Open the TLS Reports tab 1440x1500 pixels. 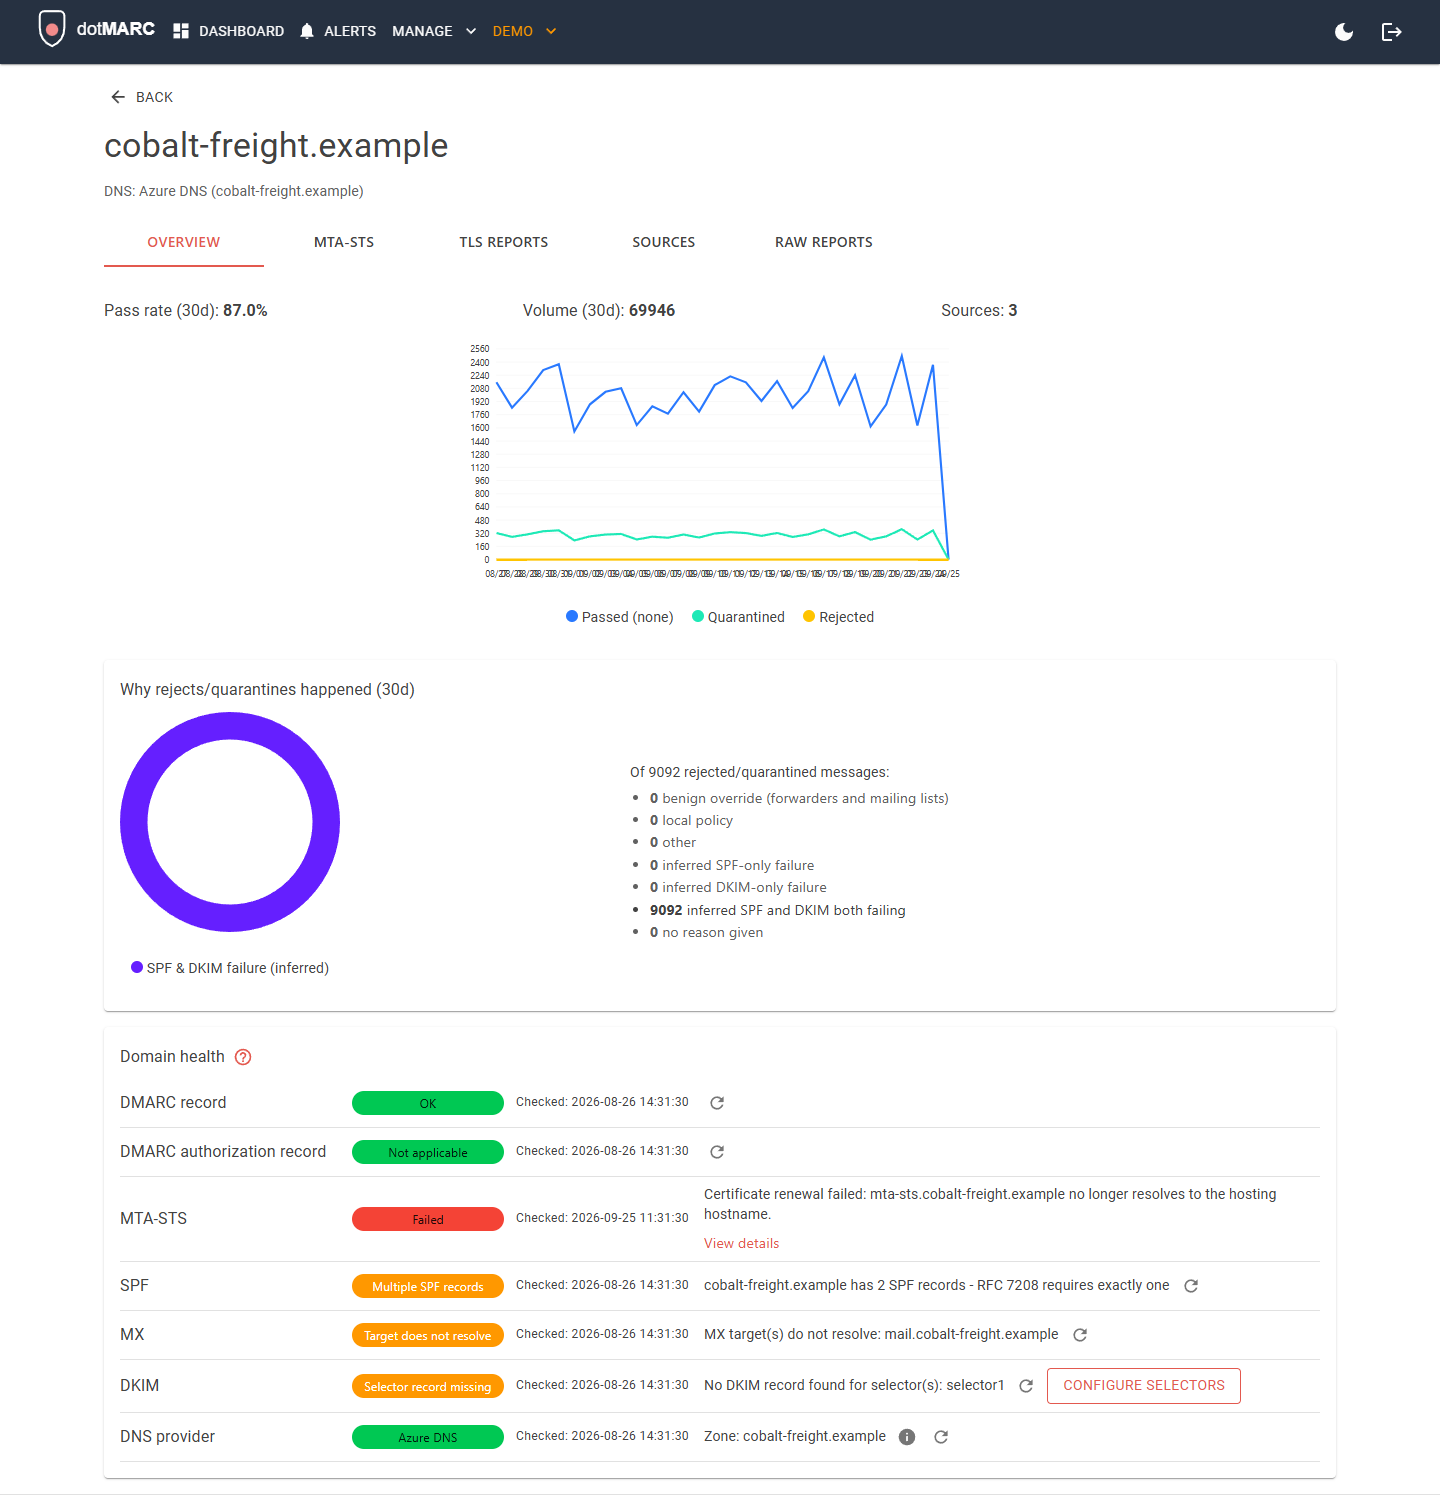click(x=504, y=242)
